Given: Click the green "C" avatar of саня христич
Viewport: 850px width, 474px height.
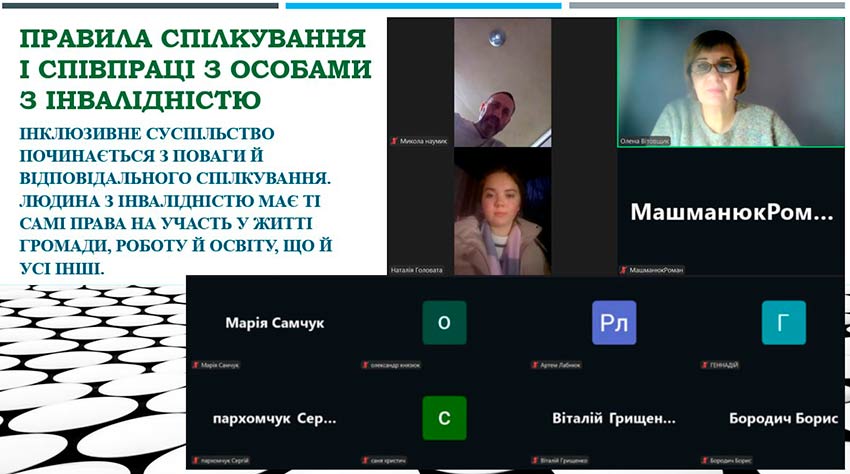Looking at the screenshot, I should (x=444, y=418).
